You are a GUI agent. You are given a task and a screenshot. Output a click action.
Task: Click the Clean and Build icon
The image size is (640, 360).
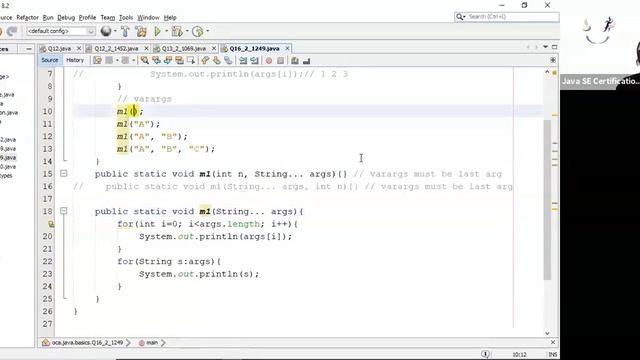(x=141, y=31)
